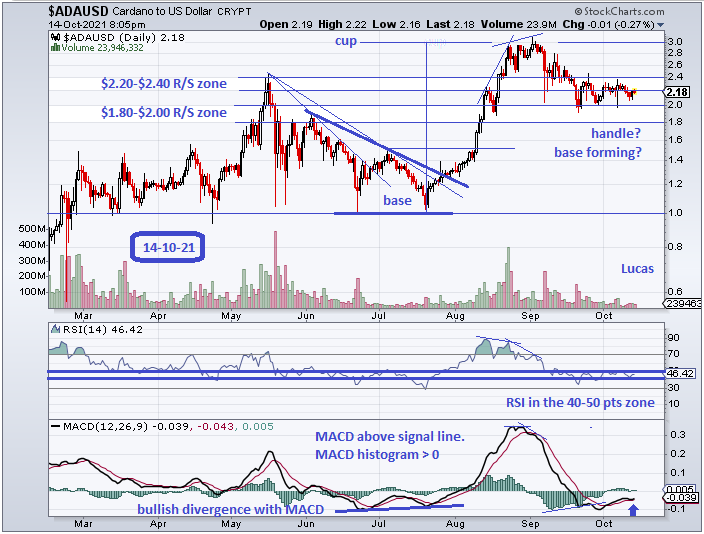Click the current price tag 2.18

677,92
